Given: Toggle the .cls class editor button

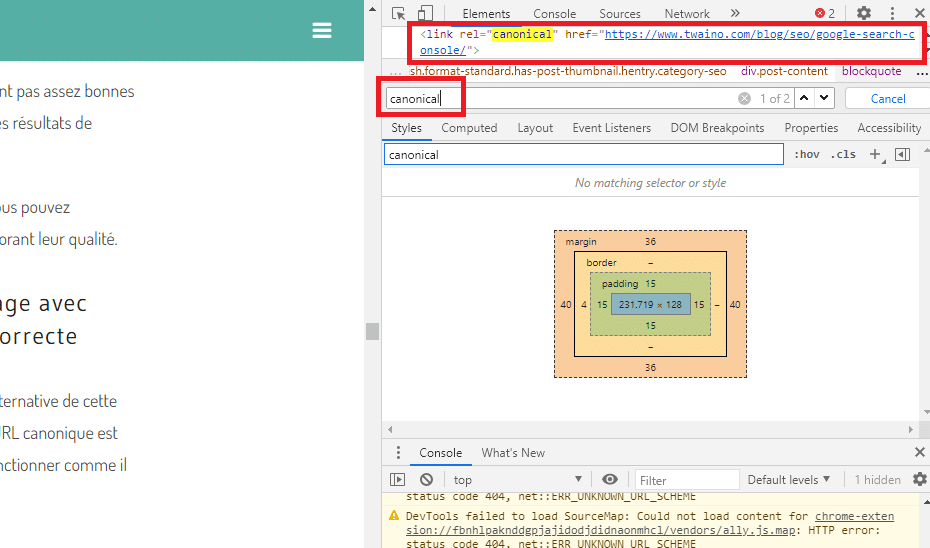Looking at the screenshot, I should point(843,155).
